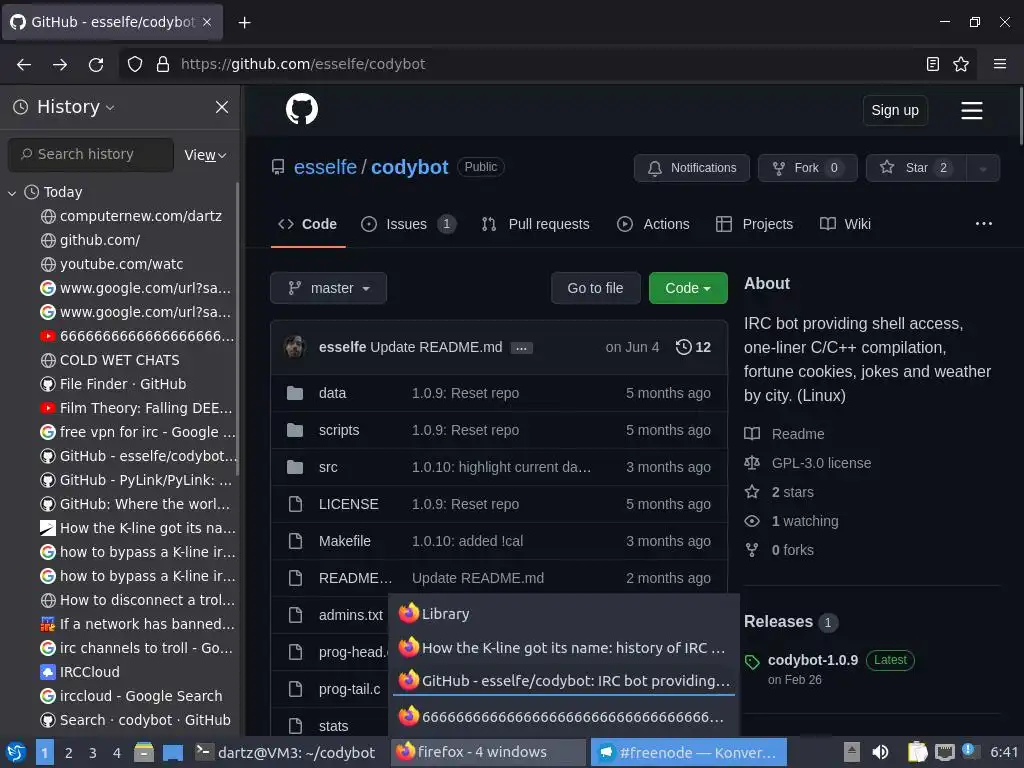
Task: Bookmark this page with the star icon
Action: click(961, 64)
